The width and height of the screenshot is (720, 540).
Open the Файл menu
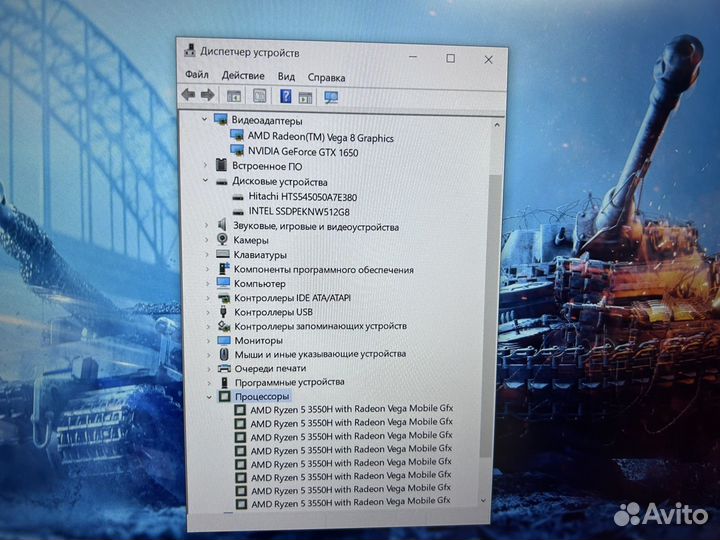197,74
